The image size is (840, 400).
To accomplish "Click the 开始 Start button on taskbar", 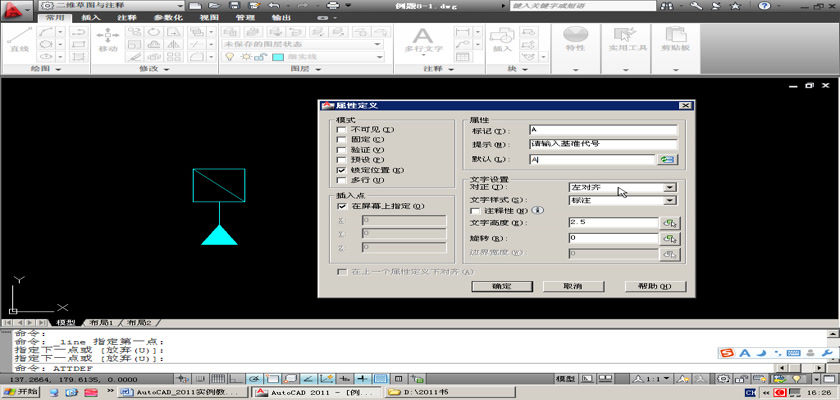I will (x=20, y=392).
